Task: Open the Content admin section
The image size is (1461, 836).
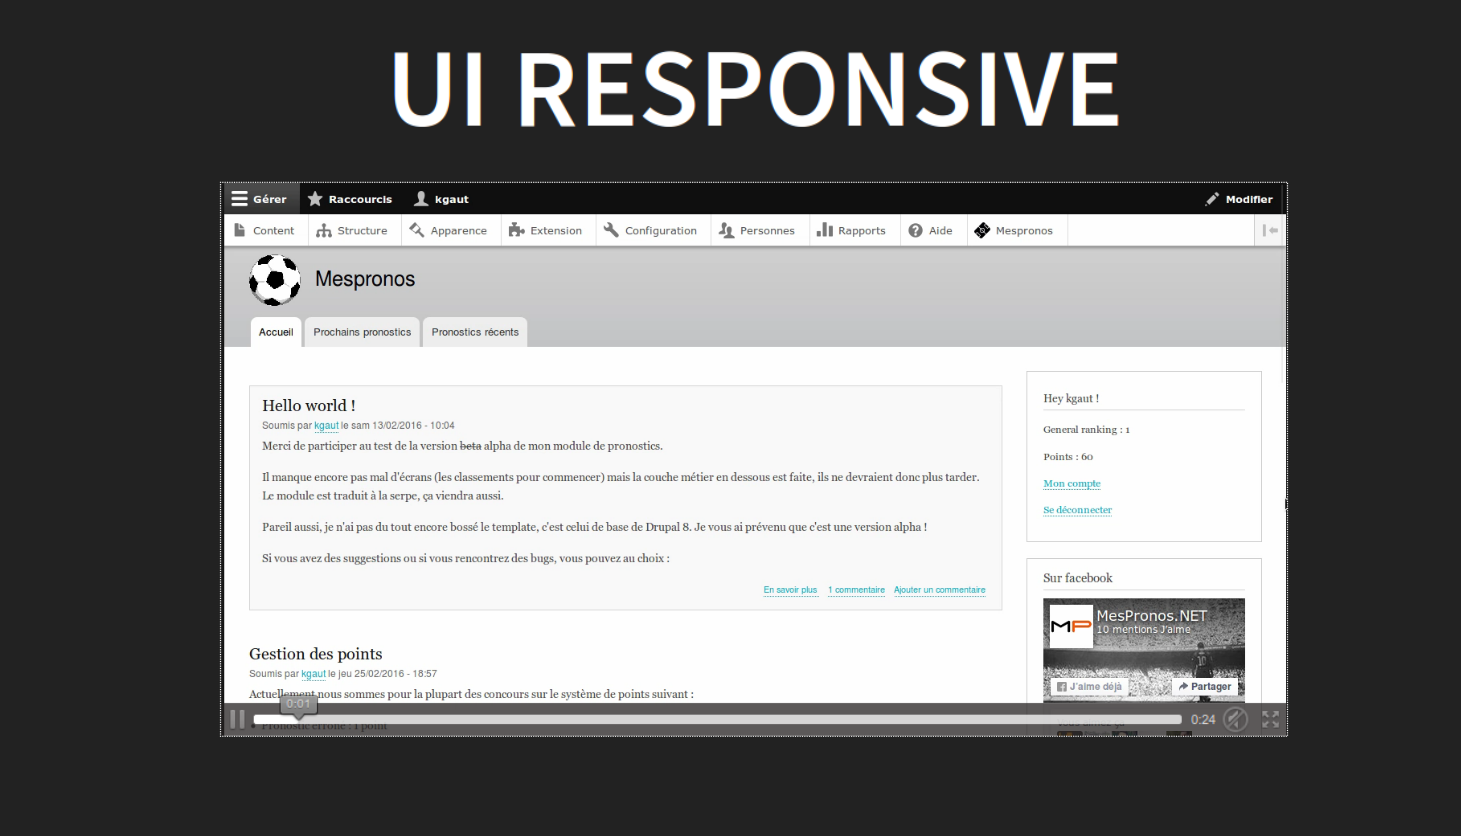Action: point(264,231)
